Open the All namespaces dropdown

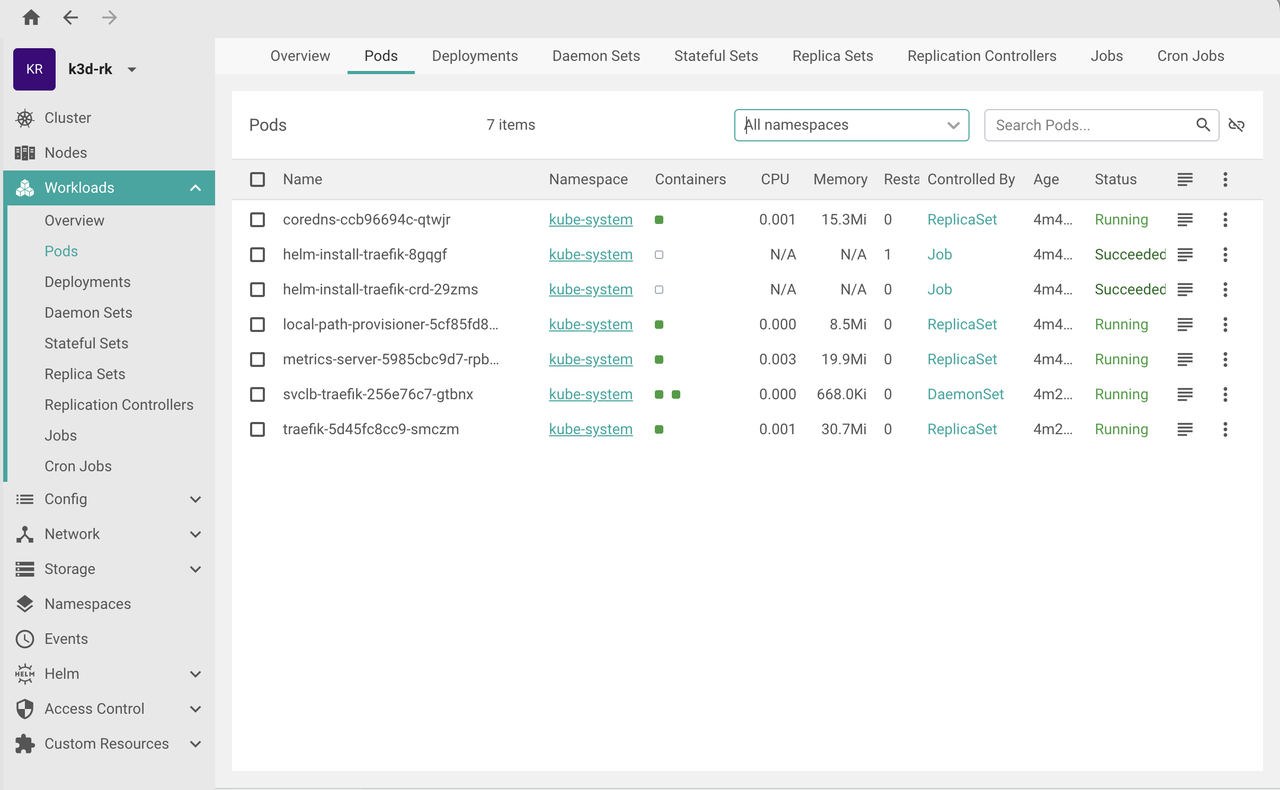851,125
